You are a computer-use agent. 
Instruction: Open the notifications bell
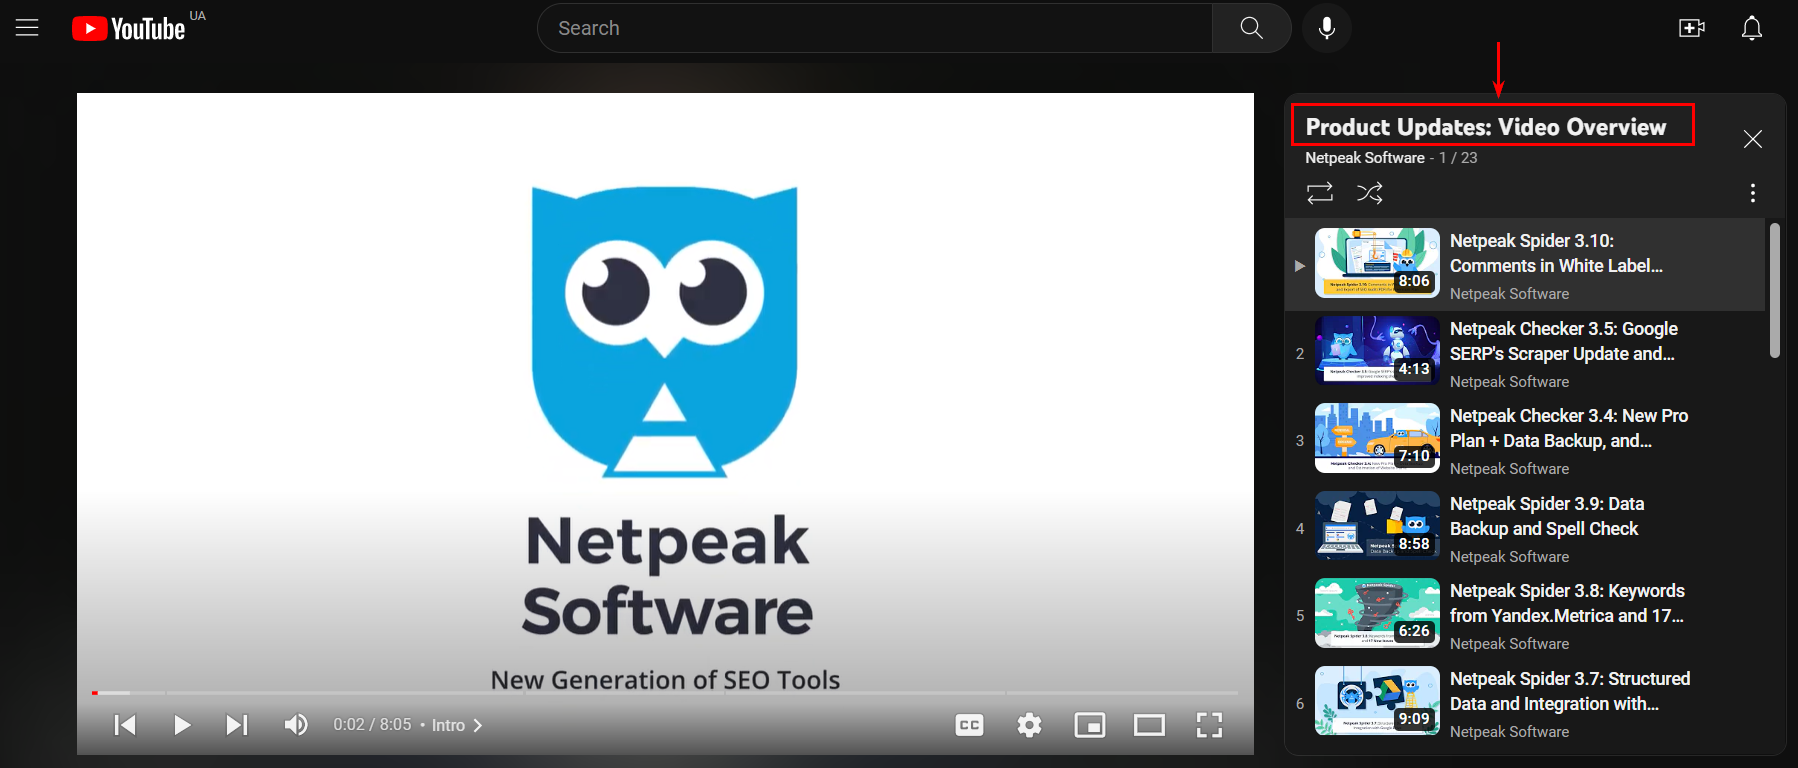pyautogui.click(x=1751, y=28)
